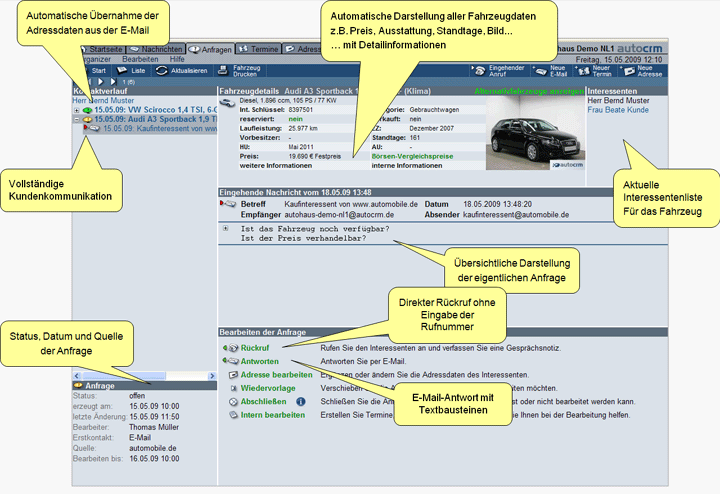Open the Bearbeiten menu
Image resolution: width=720 pixels, height=494 pixels.
tap(140, 59)
